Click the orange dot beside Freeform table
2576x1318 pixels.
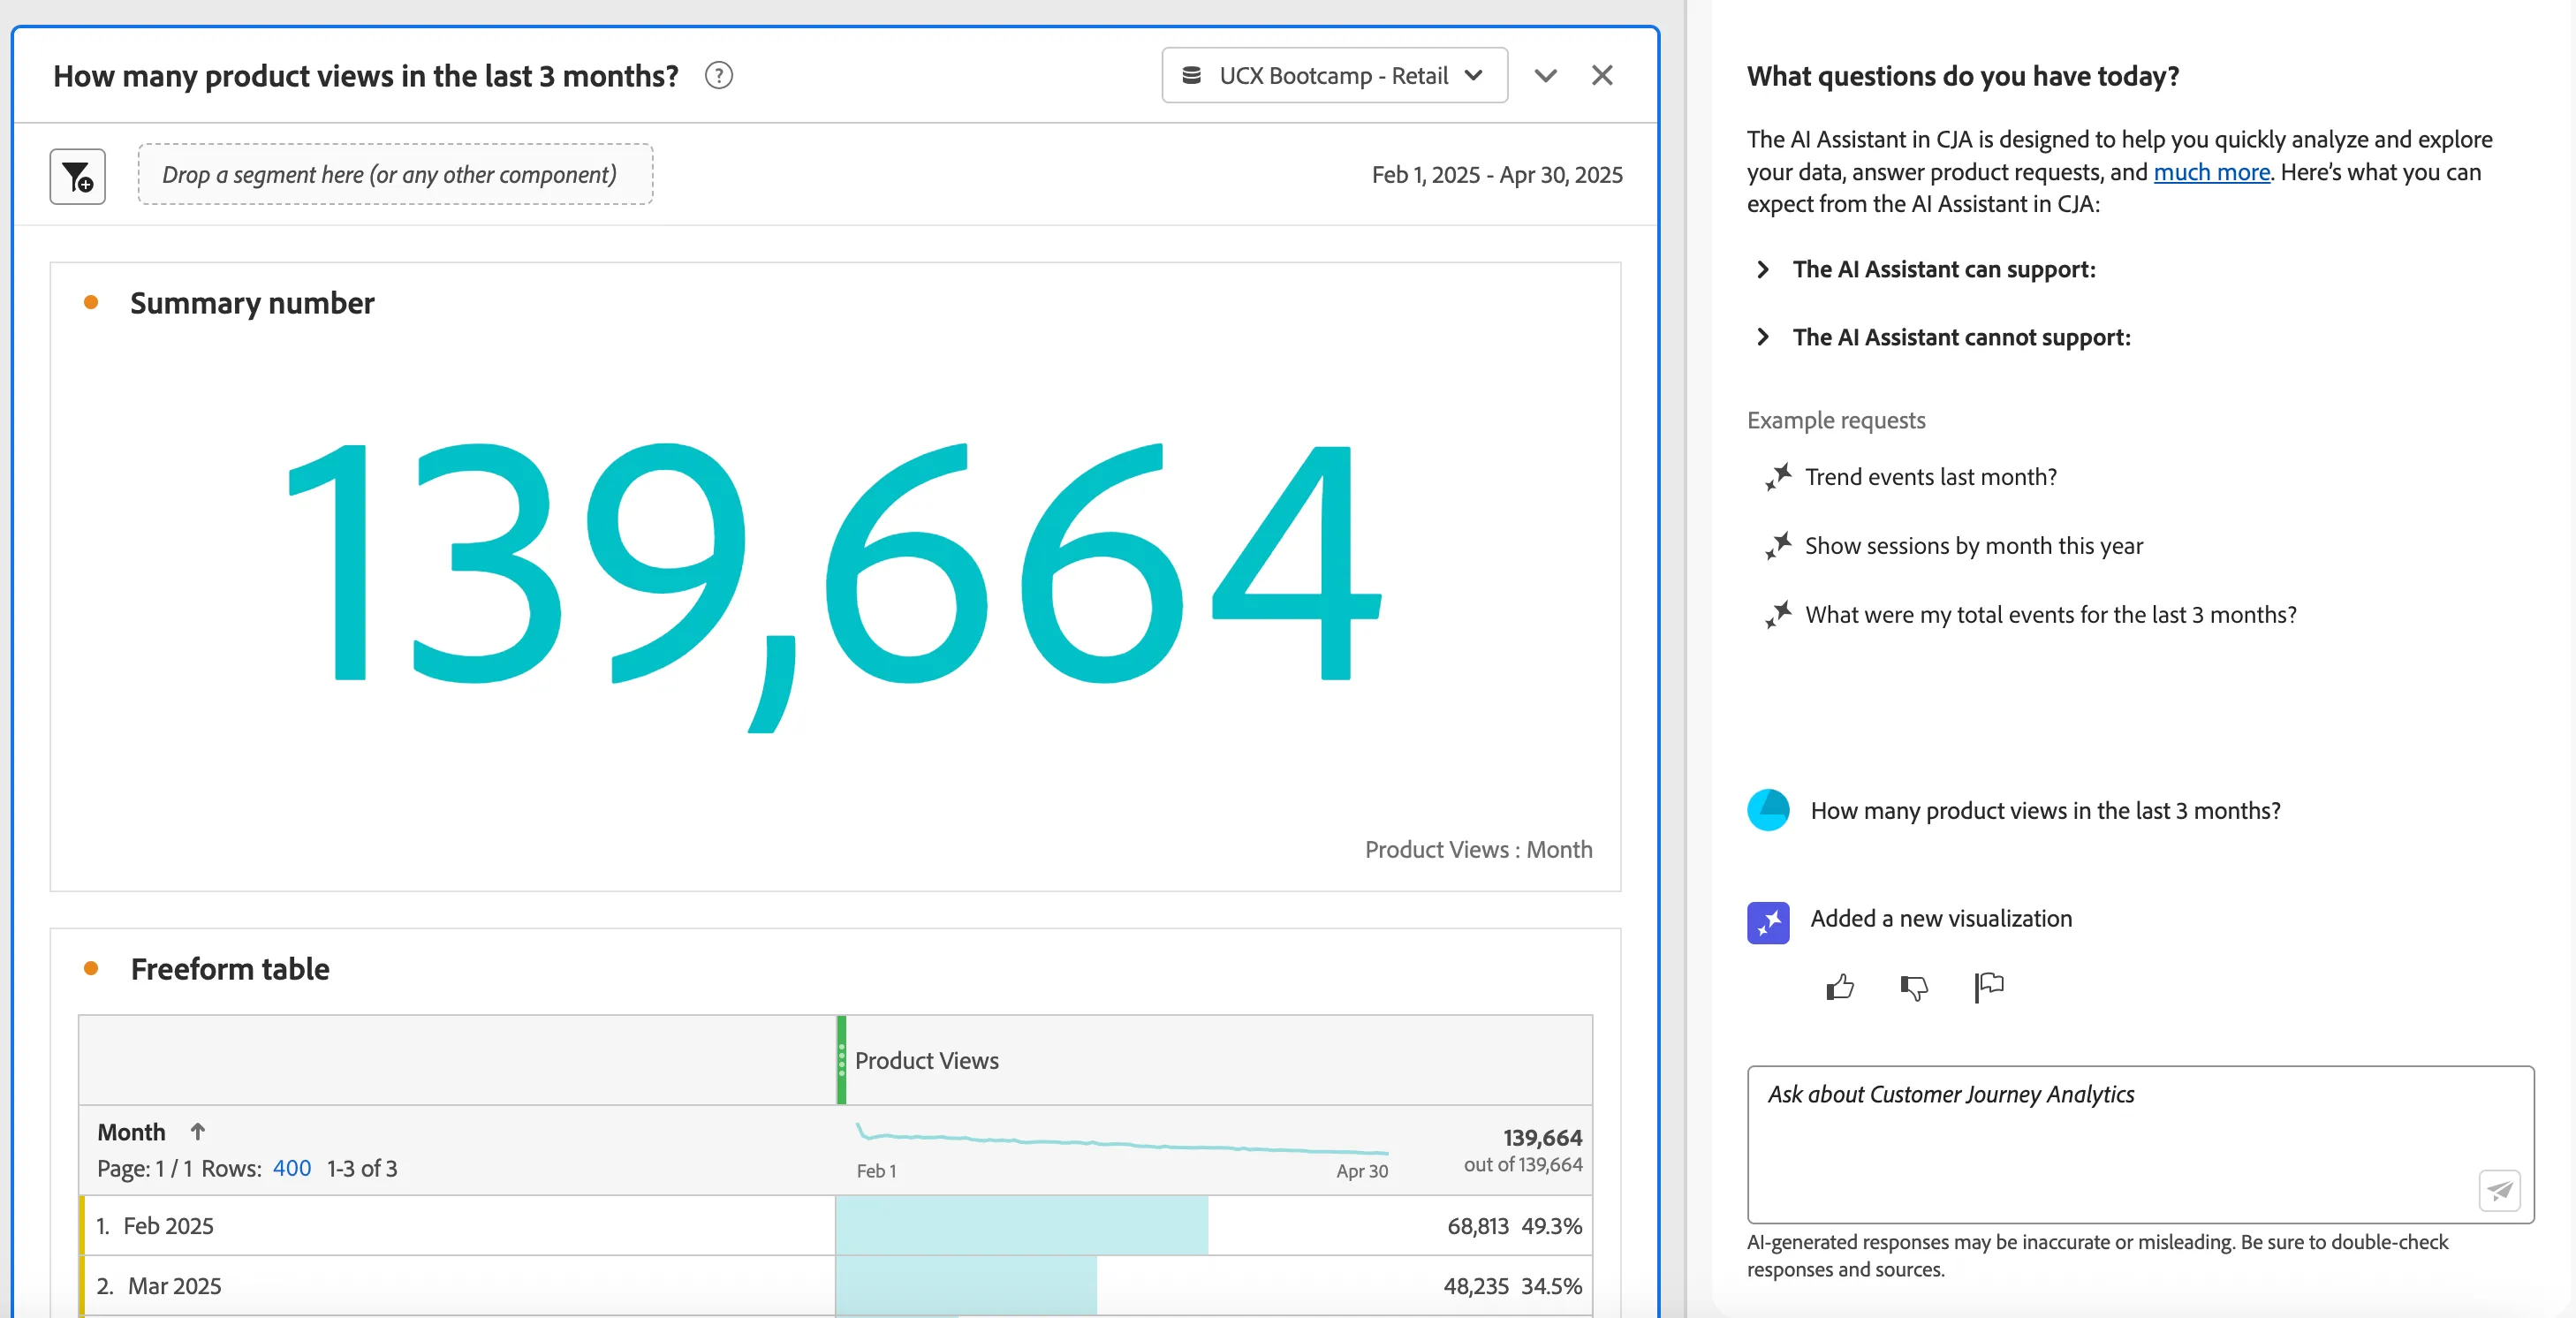point(91,968)
